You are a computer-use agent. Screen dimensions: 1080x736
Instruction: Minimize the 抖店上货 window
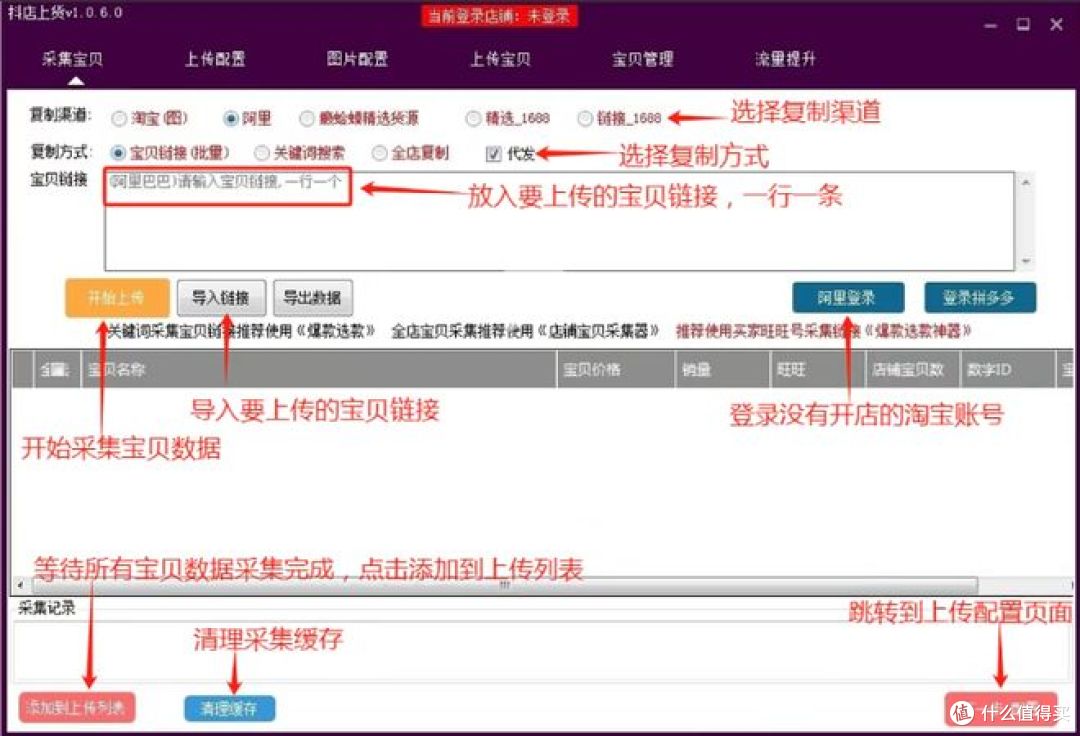pyautogui.click(x=990, y=25)
